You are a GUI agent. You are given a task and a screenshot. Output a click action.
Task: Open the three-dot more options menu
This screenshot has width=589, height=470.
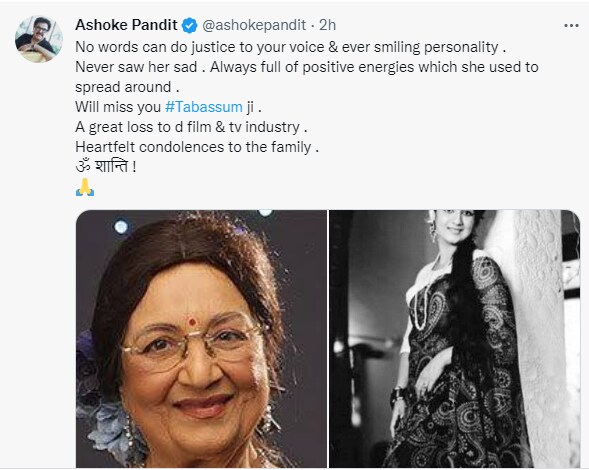click(x=571, y=26)
